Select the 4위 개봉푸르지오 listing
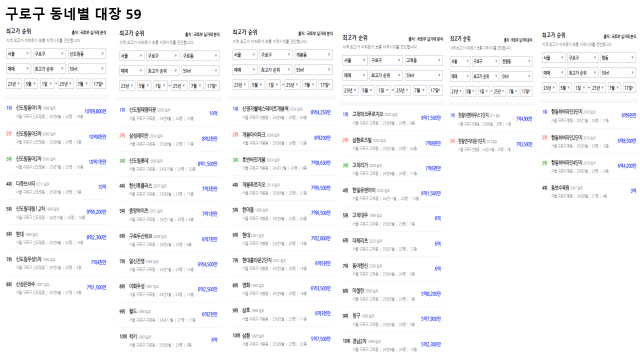The height and width of the screenshot is (360, 640). click(x=282, y=188)
